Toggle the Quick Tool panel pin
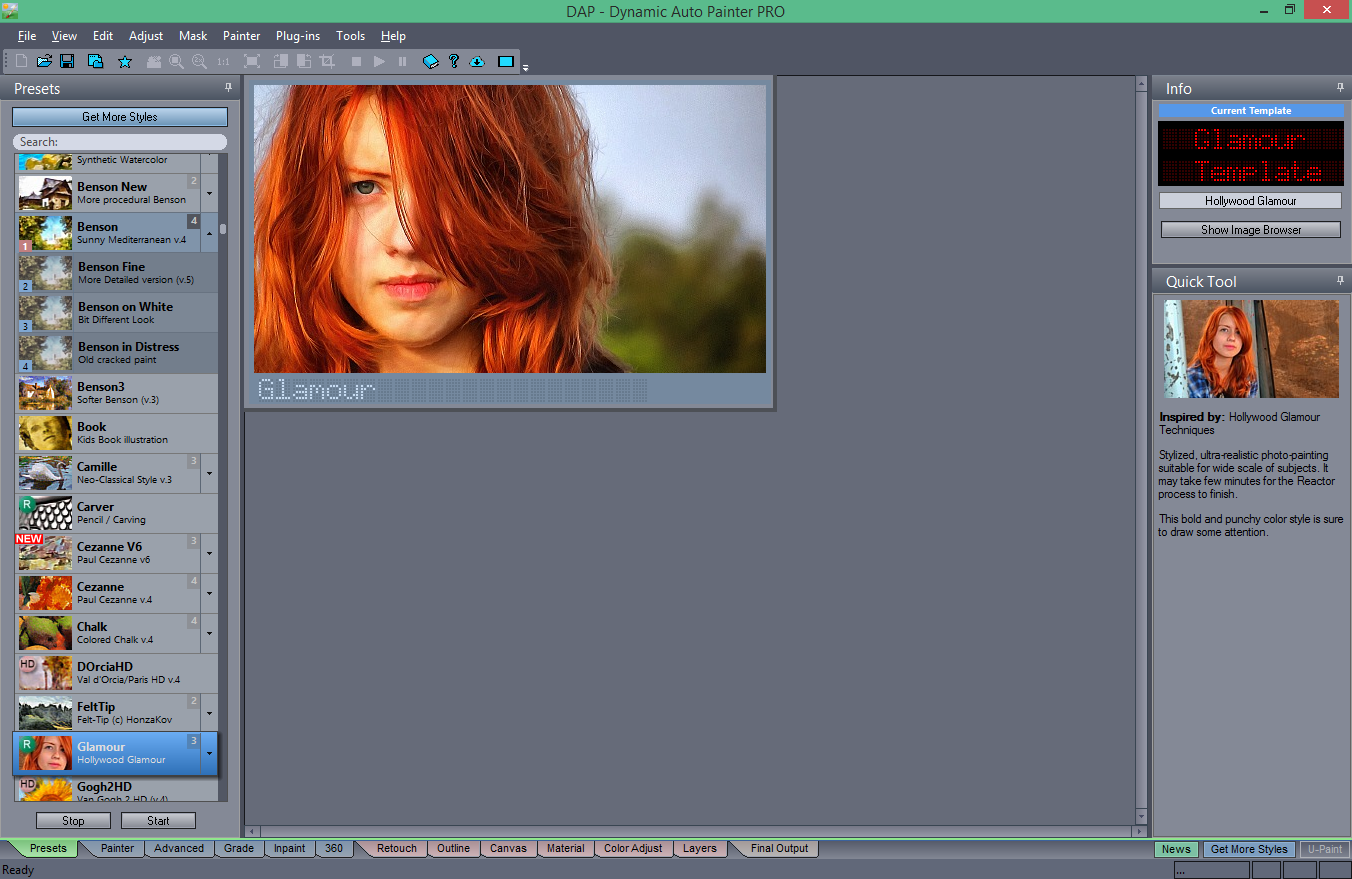Viewport: 1352px width, 879px height. point(1341,281)
